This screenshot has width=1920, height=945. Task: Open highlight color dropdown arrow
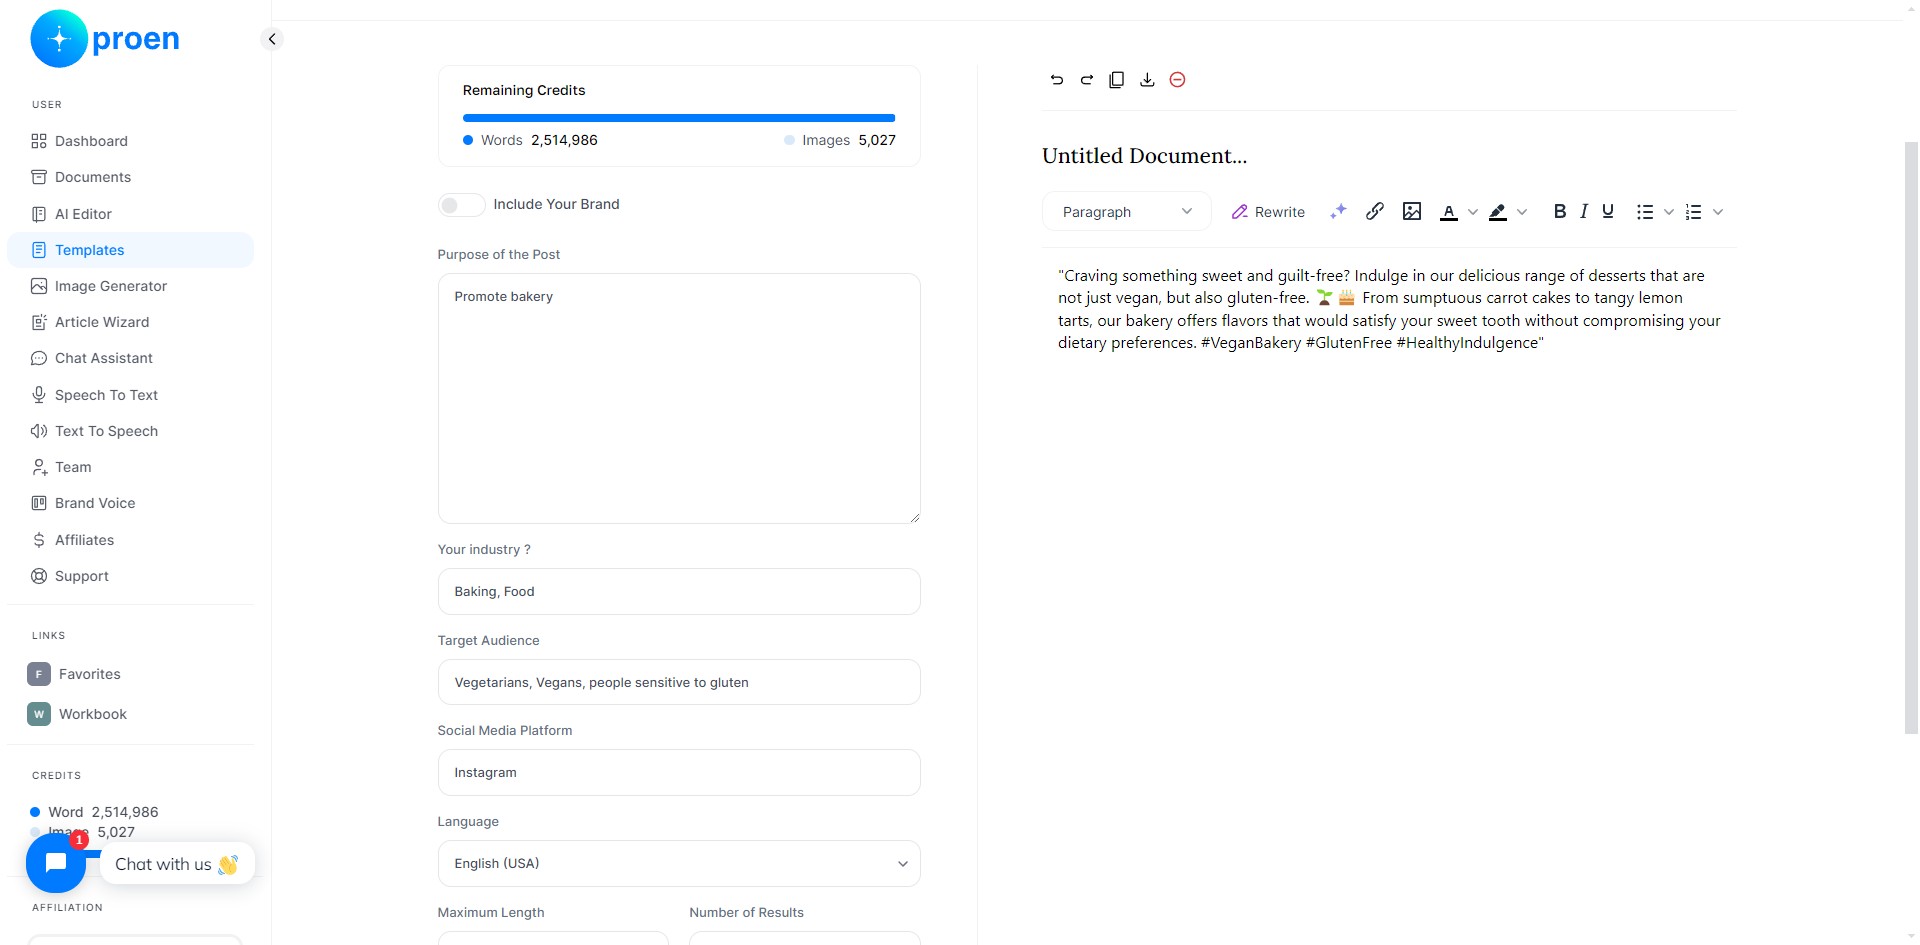tap(1522, 212)
